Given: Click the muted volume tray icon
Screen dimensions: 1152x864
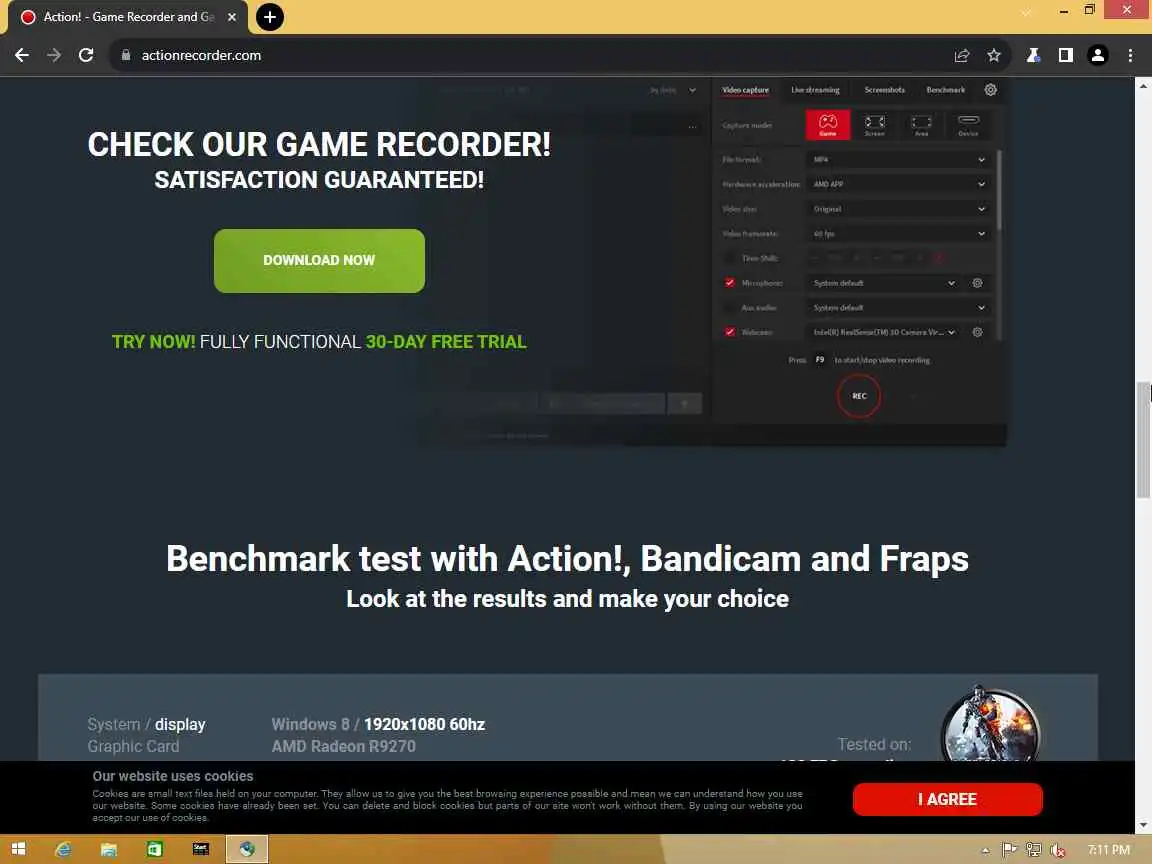Looking at the screenshot, I should pos(1057,850).
